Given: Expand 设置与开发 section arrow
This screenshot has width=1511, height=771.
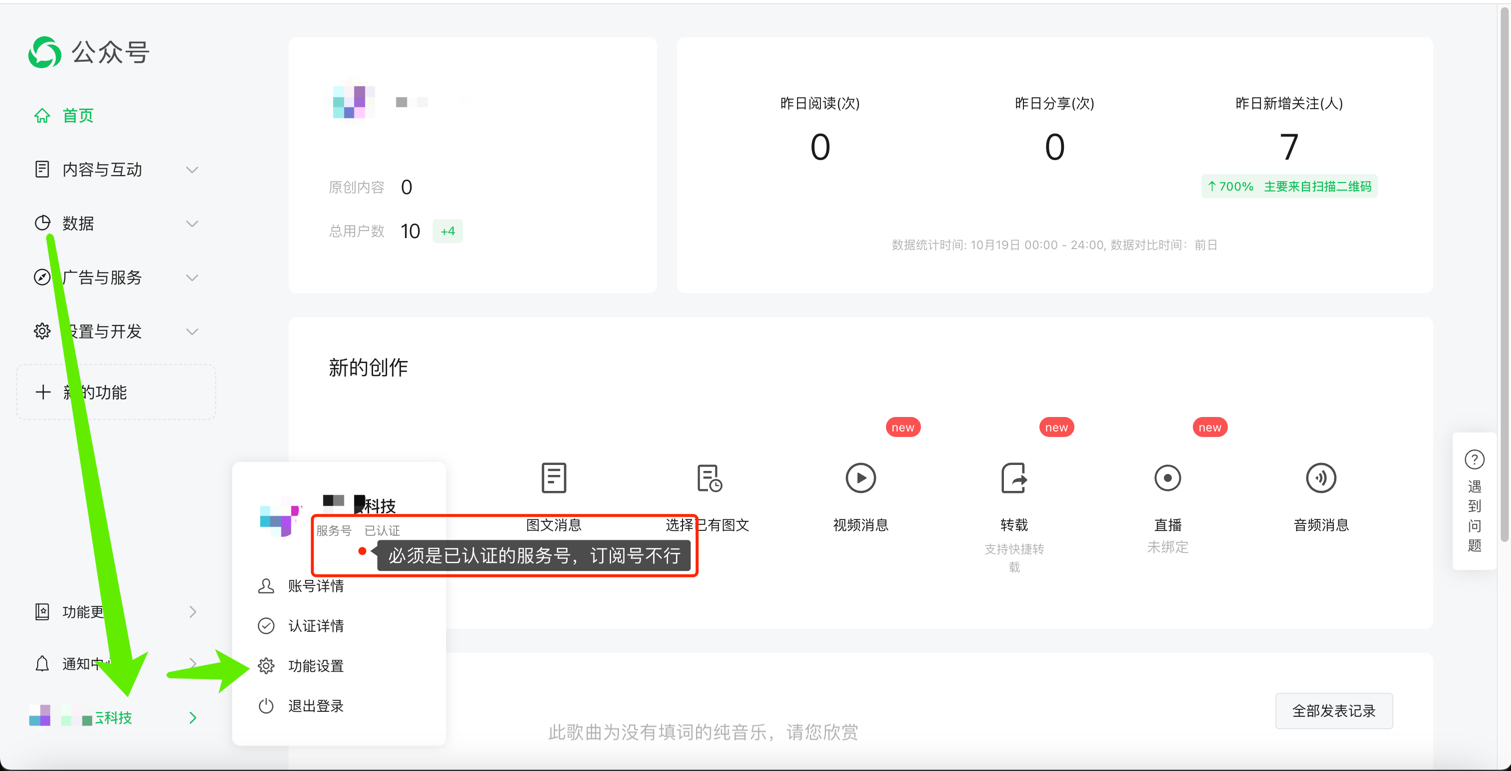Looking at the screenshot, I should [x=192, y=332].
